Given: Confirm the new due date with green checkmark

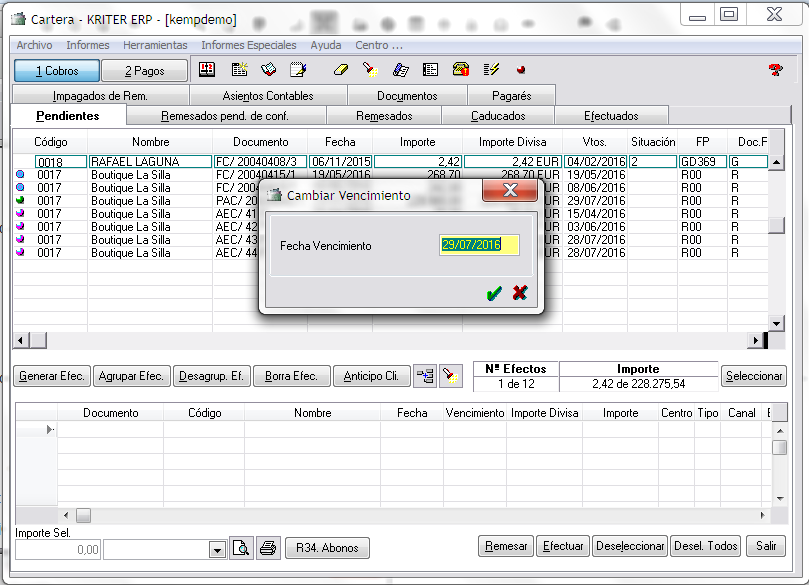Looking at the screenshot, I should [x=494, y=293].
